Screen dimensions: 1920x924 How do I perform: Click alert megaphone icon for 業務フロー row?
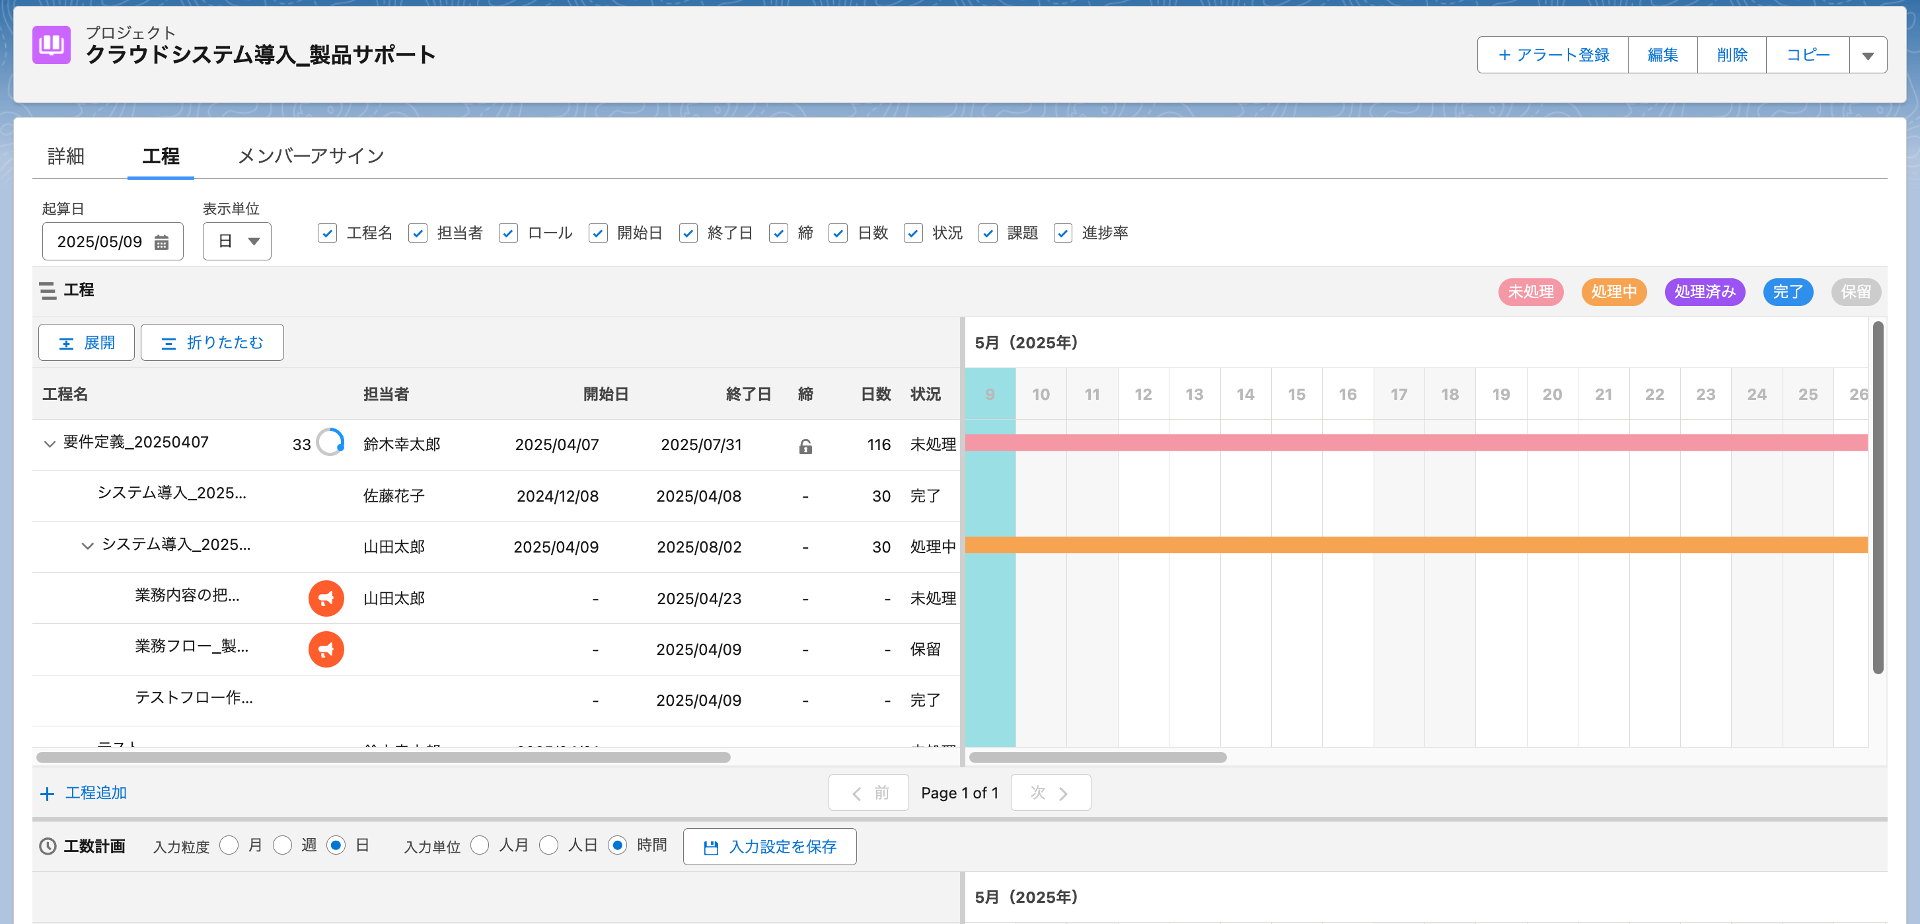(x=326, y=649)
